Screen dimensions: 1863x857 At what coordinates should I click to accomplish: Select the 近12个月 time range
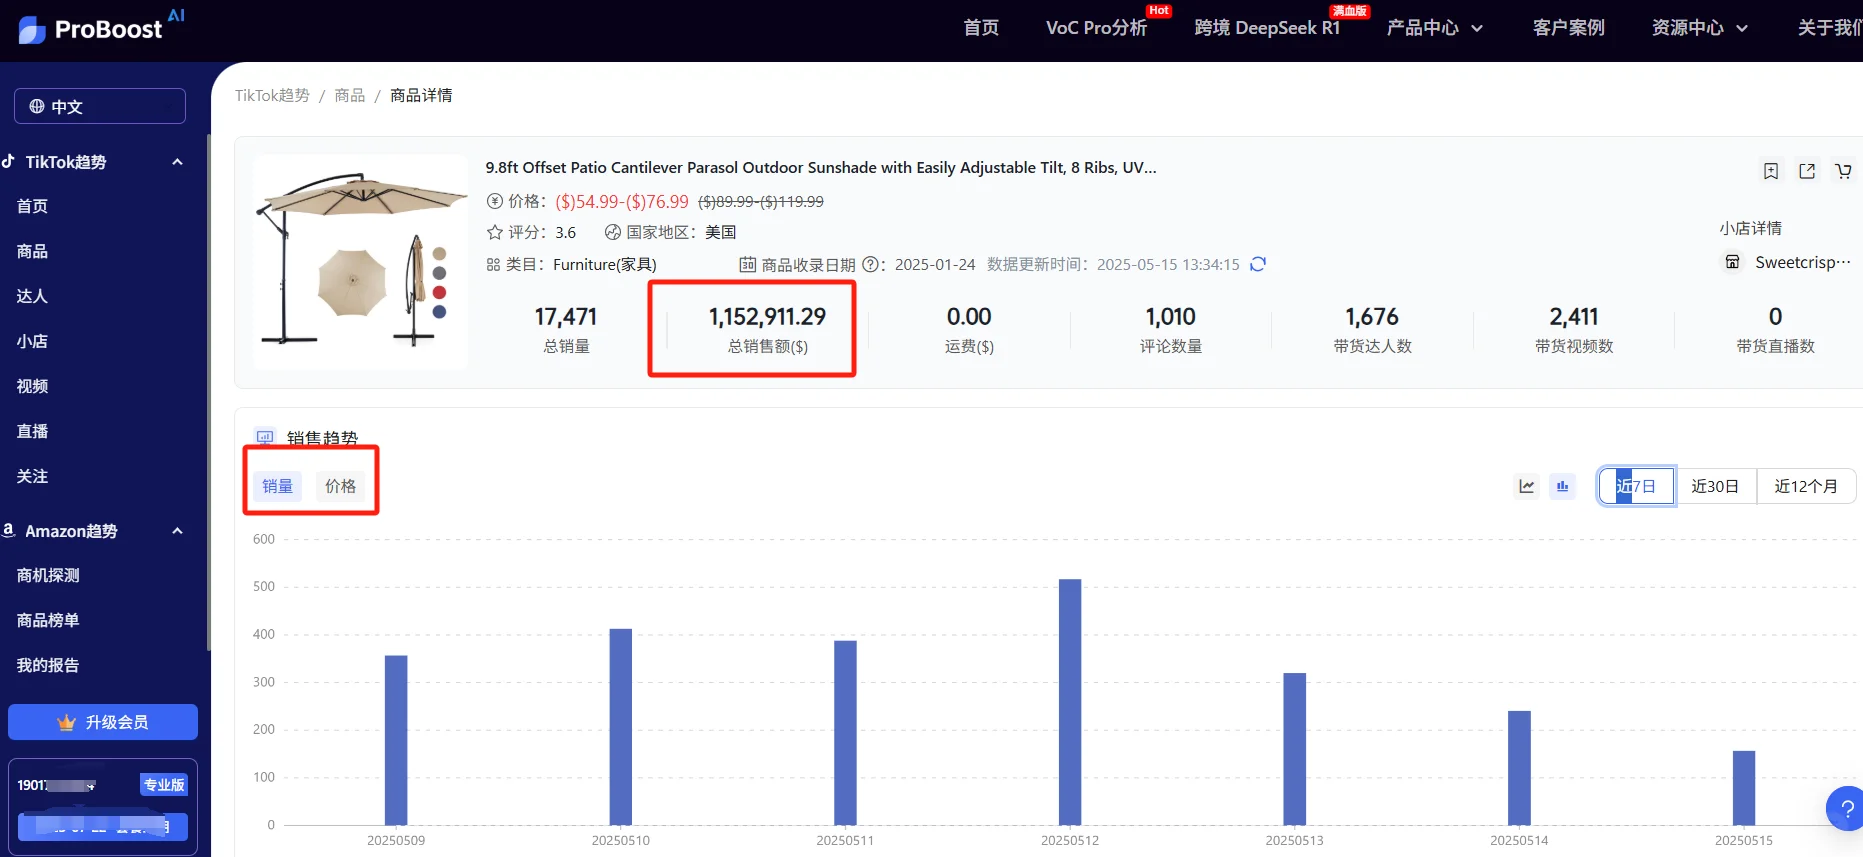tap(1806, 486)
